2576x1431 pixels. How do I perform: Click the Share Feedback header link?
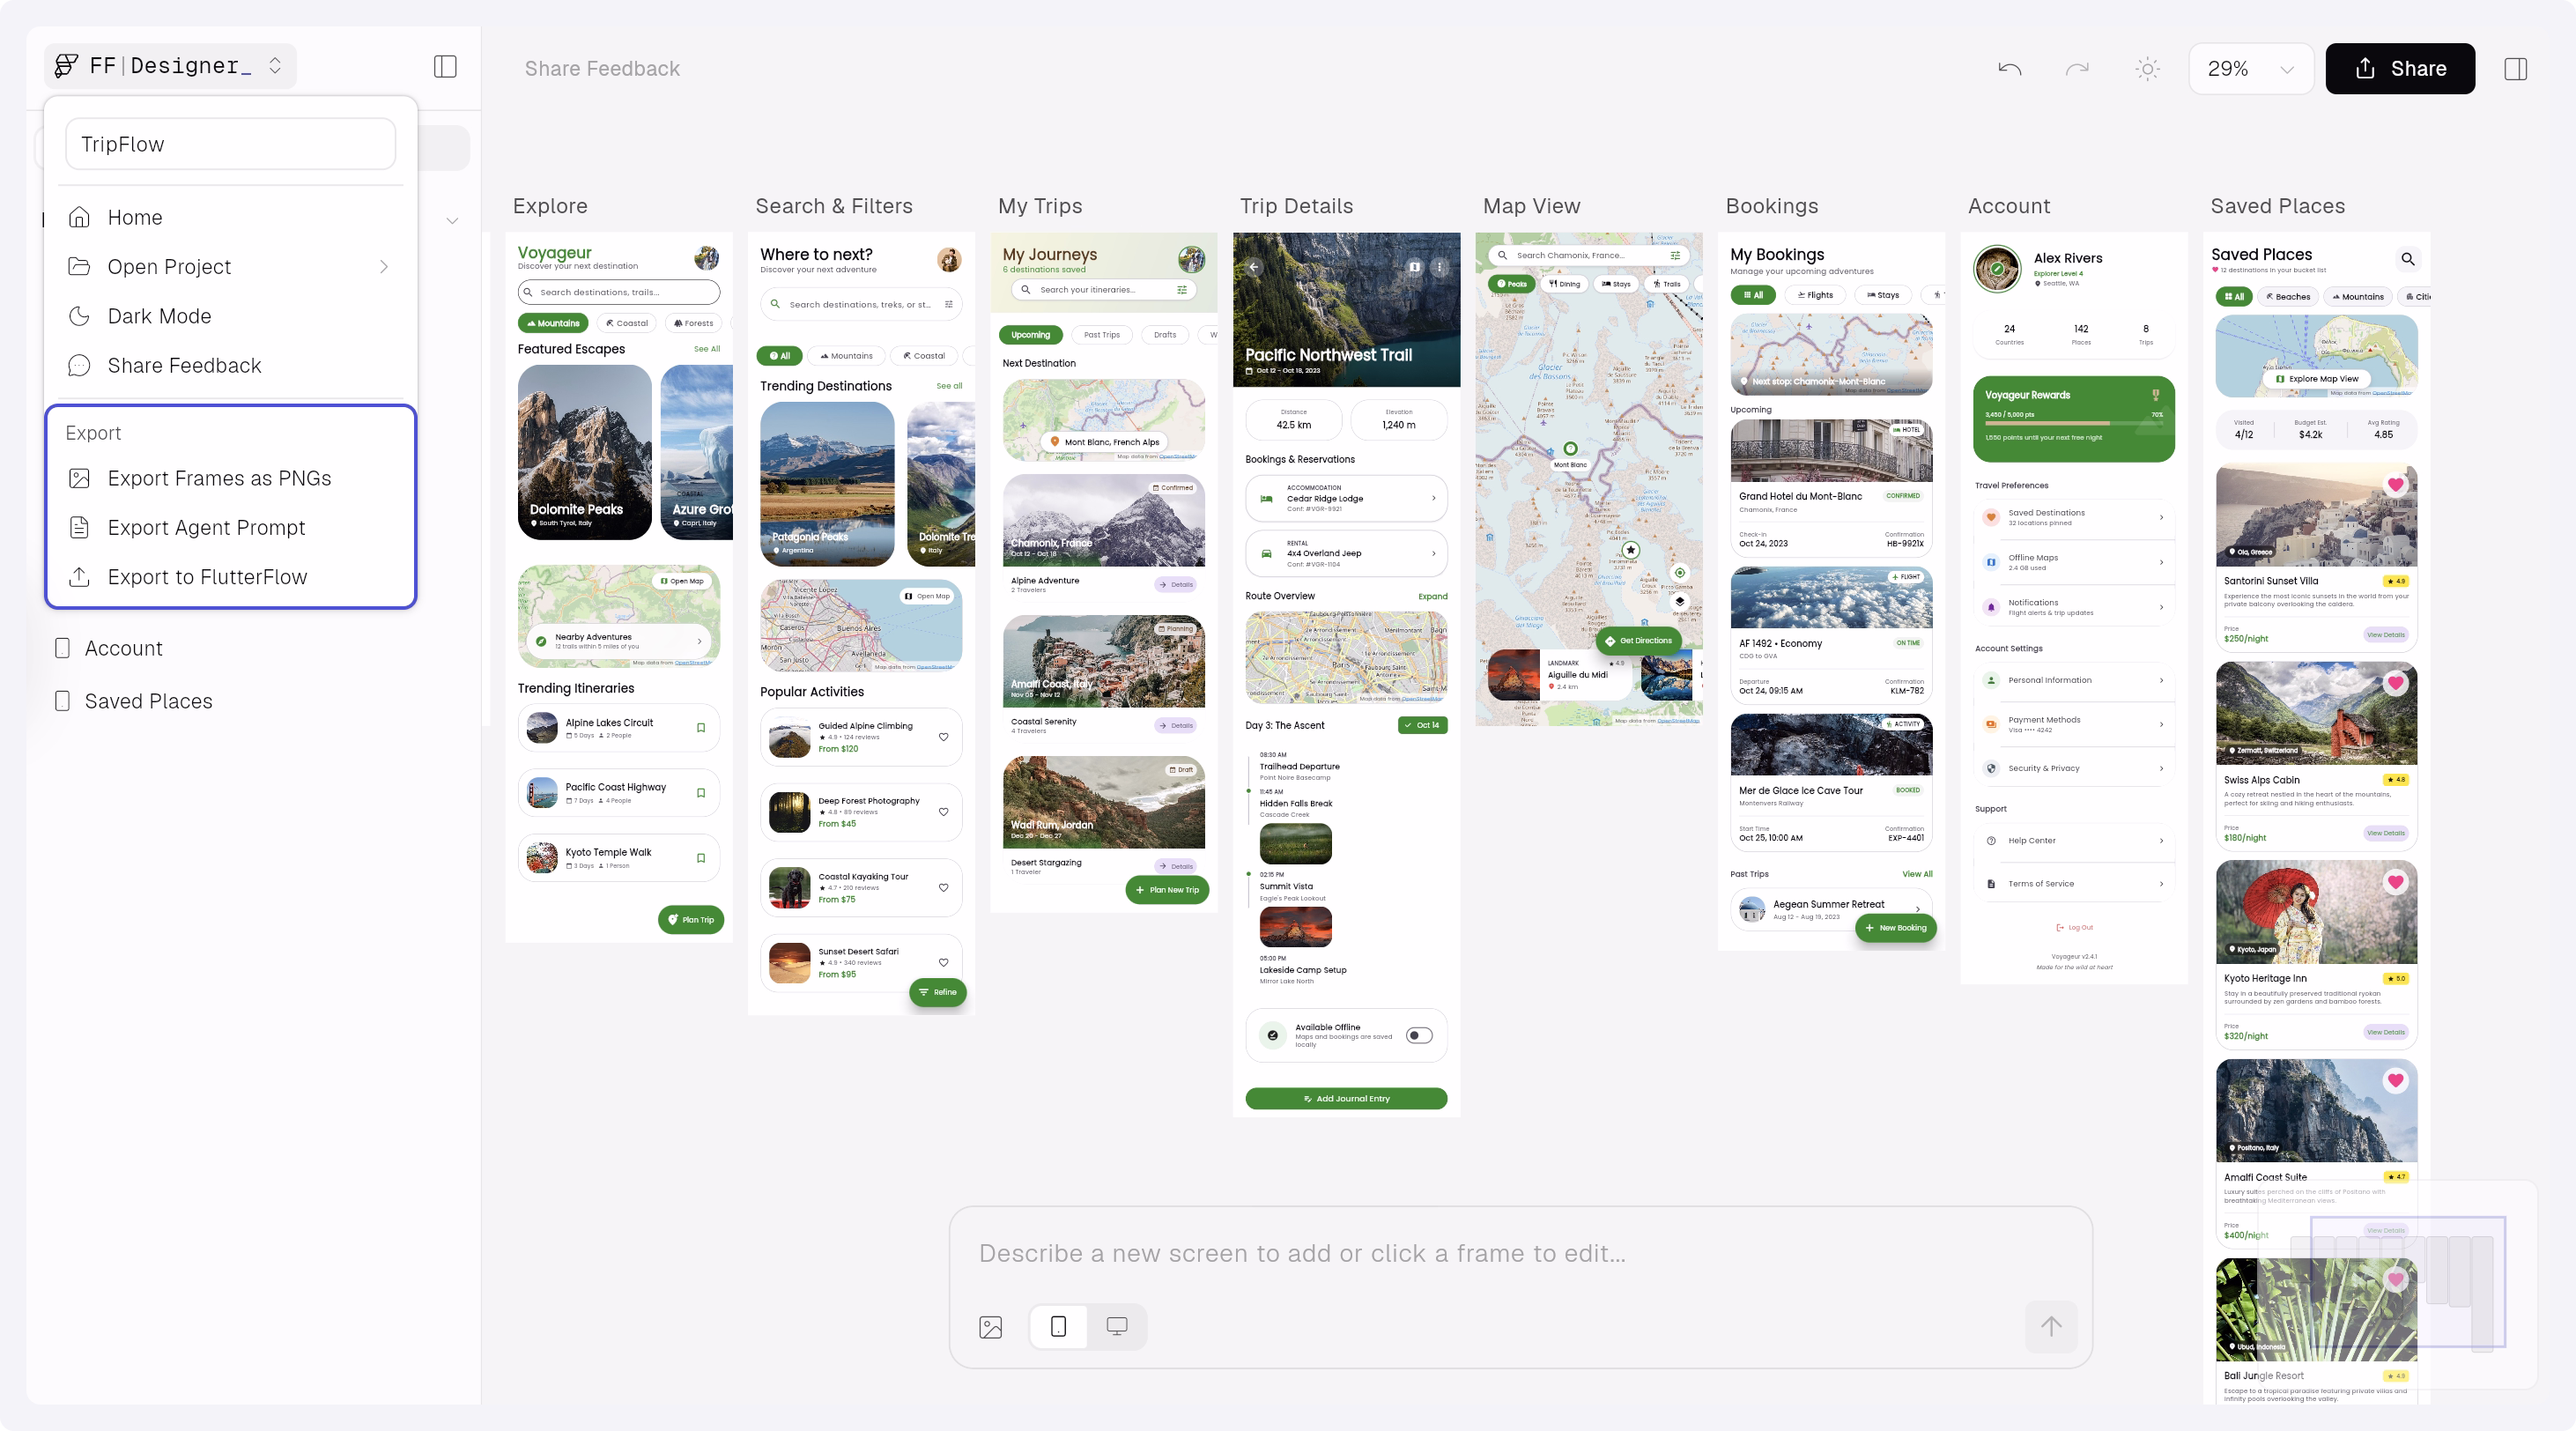(602, 69)
